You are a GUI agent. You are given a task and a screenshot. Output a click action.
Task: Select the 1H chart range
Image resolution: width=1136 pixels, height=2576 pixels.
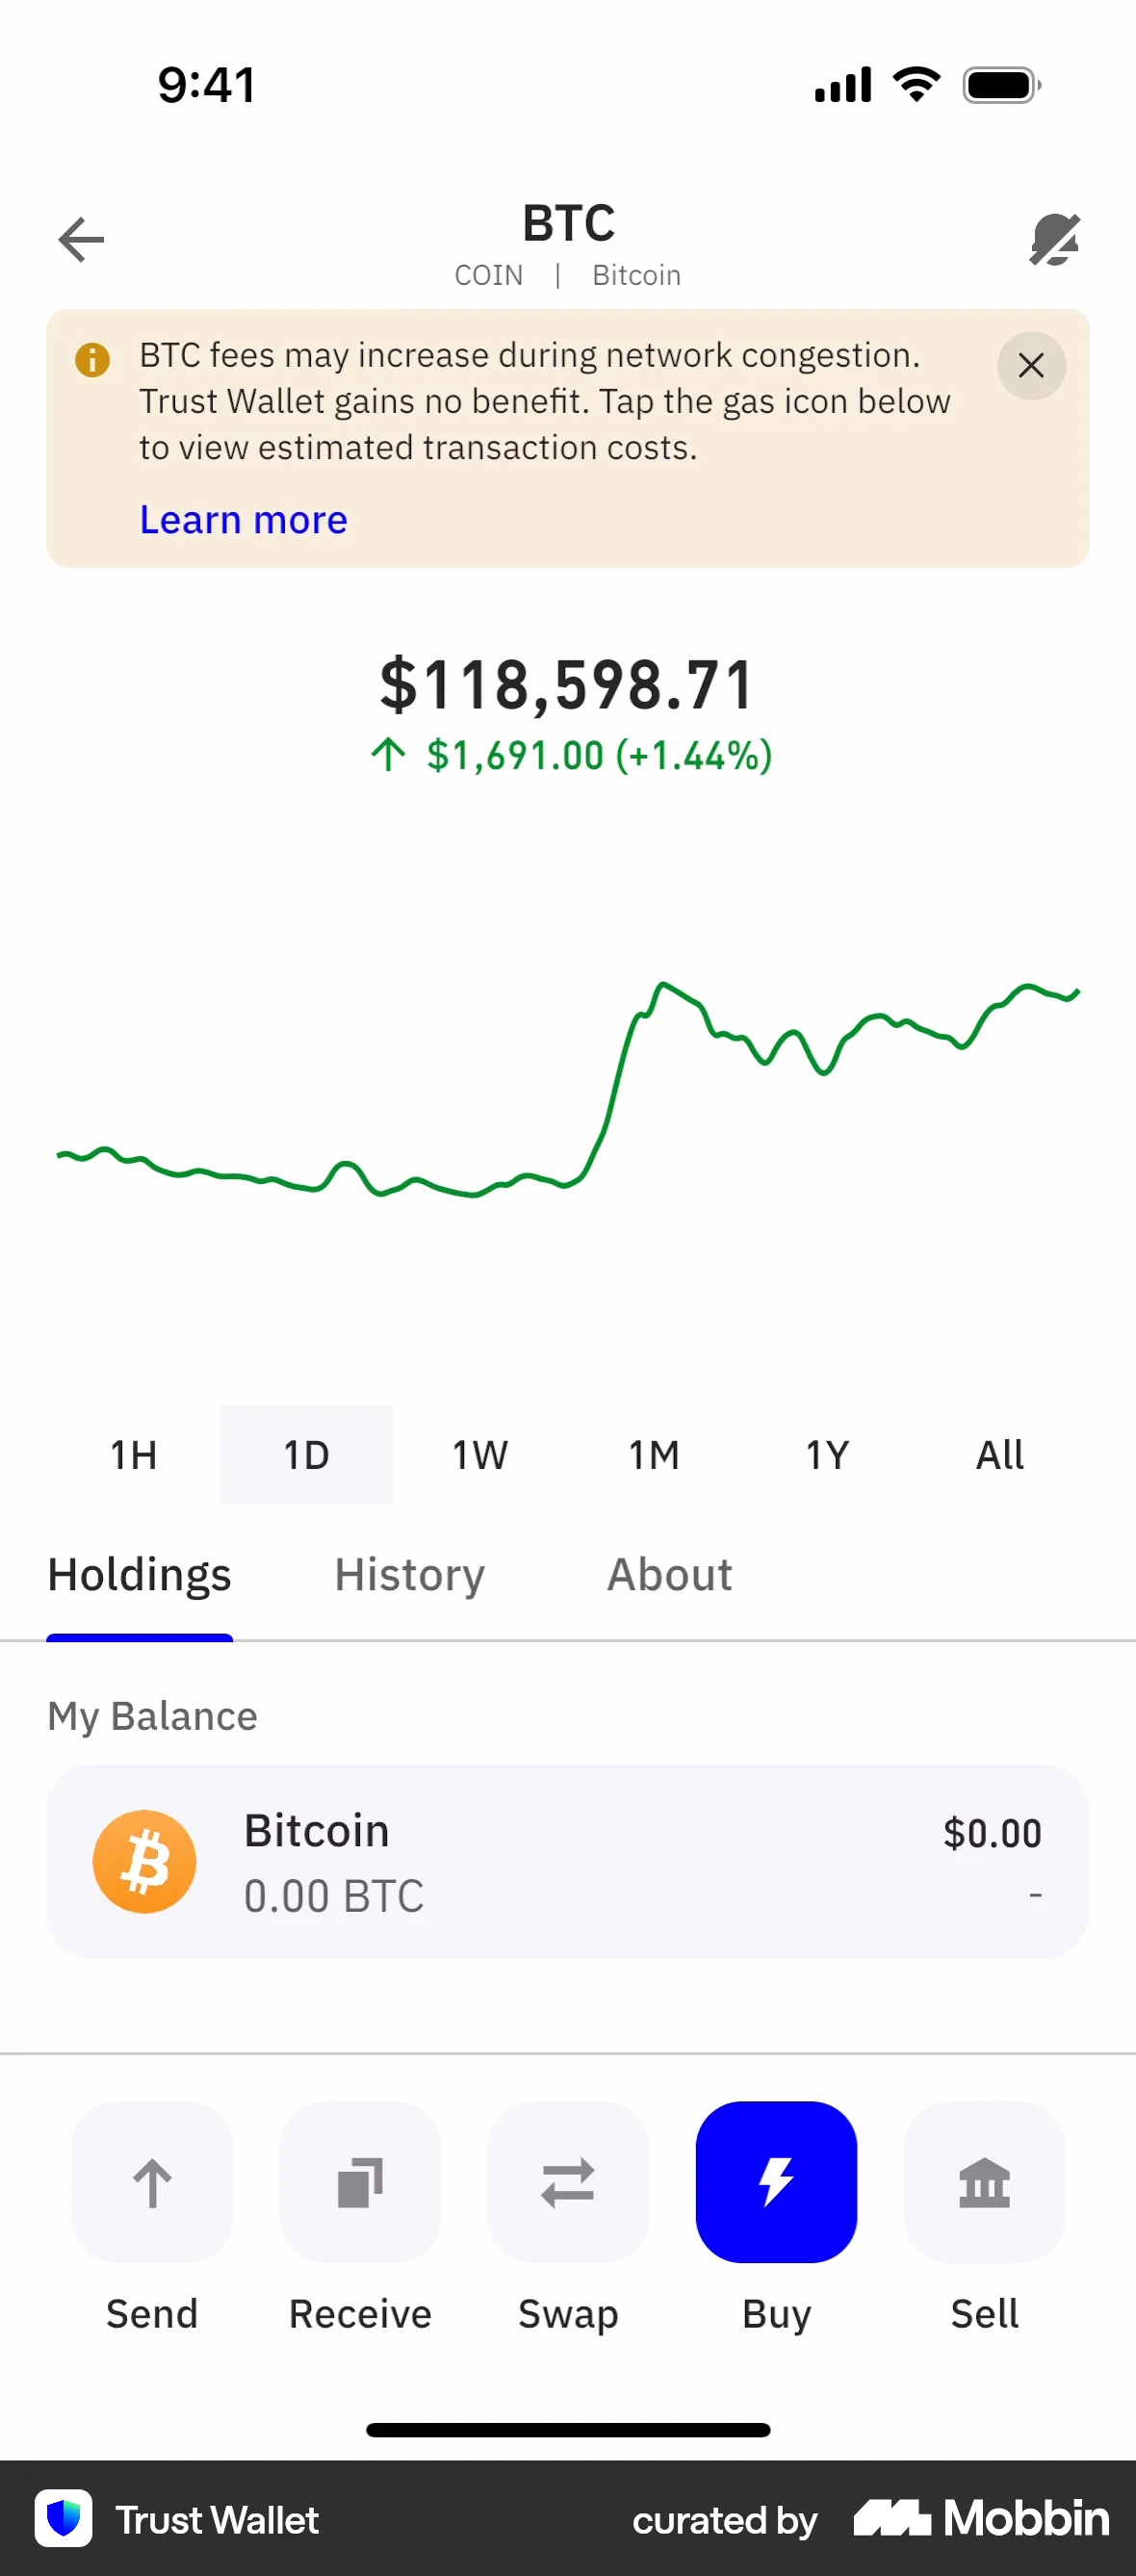(133, 1455)
